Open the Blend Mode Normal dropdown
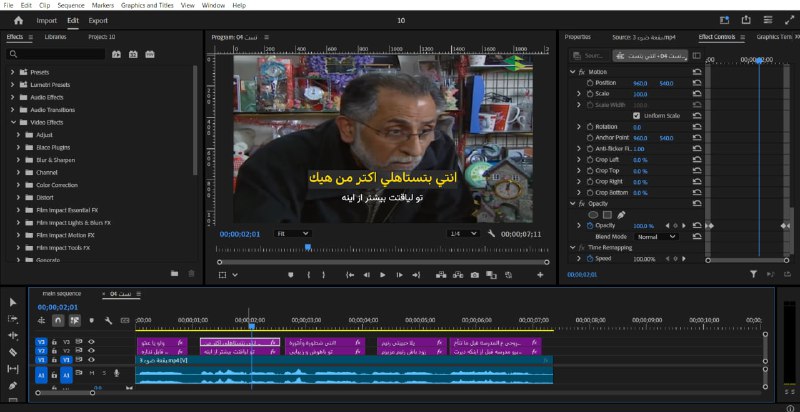Image resolution: width=800 pixels, height=412 pixels. pos(656,237)
